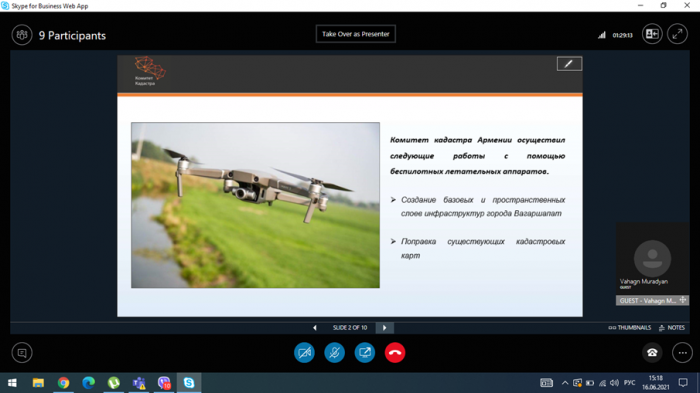The height and width of the screenshot is (393, 700).
Task: Click the drone slide image
Action: coord(255,205)
